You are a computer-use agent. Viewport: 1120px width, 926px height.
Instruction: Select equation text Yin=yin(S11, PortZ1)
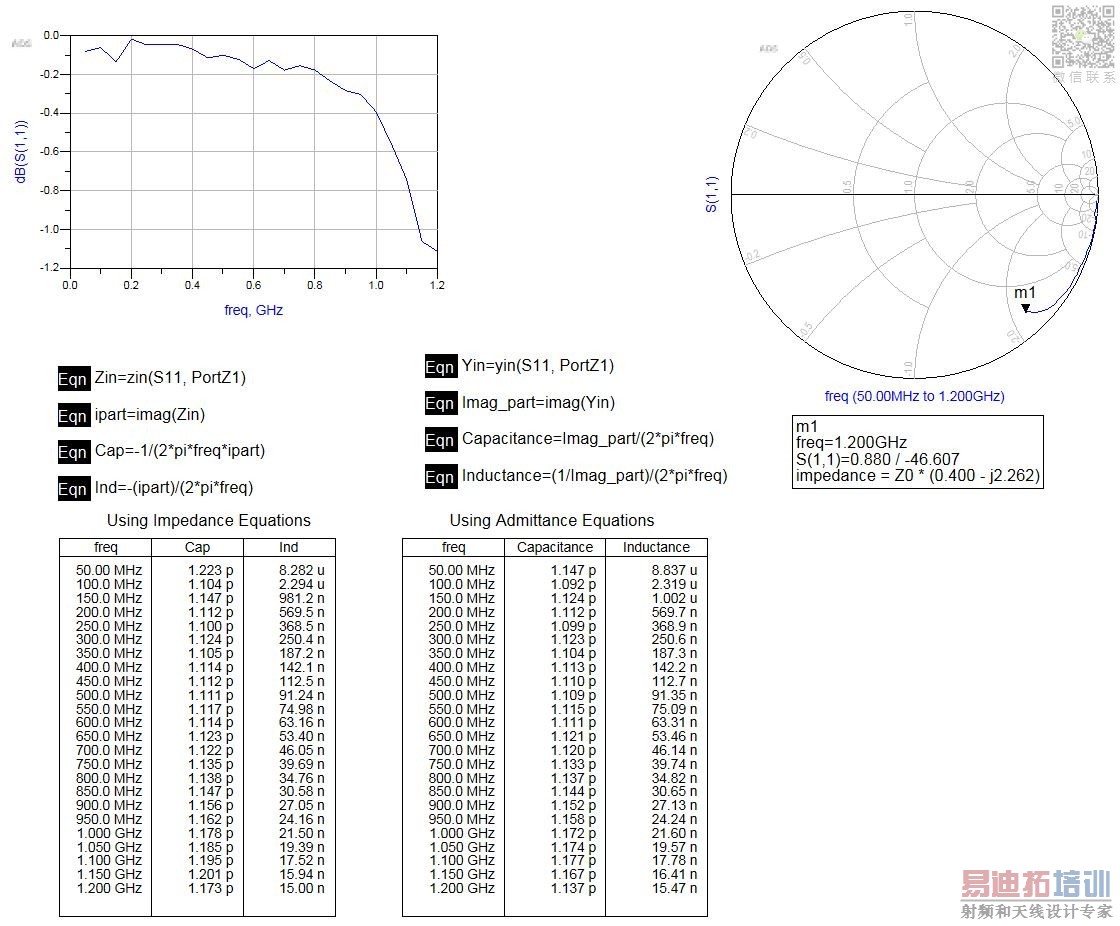[538, 366]
